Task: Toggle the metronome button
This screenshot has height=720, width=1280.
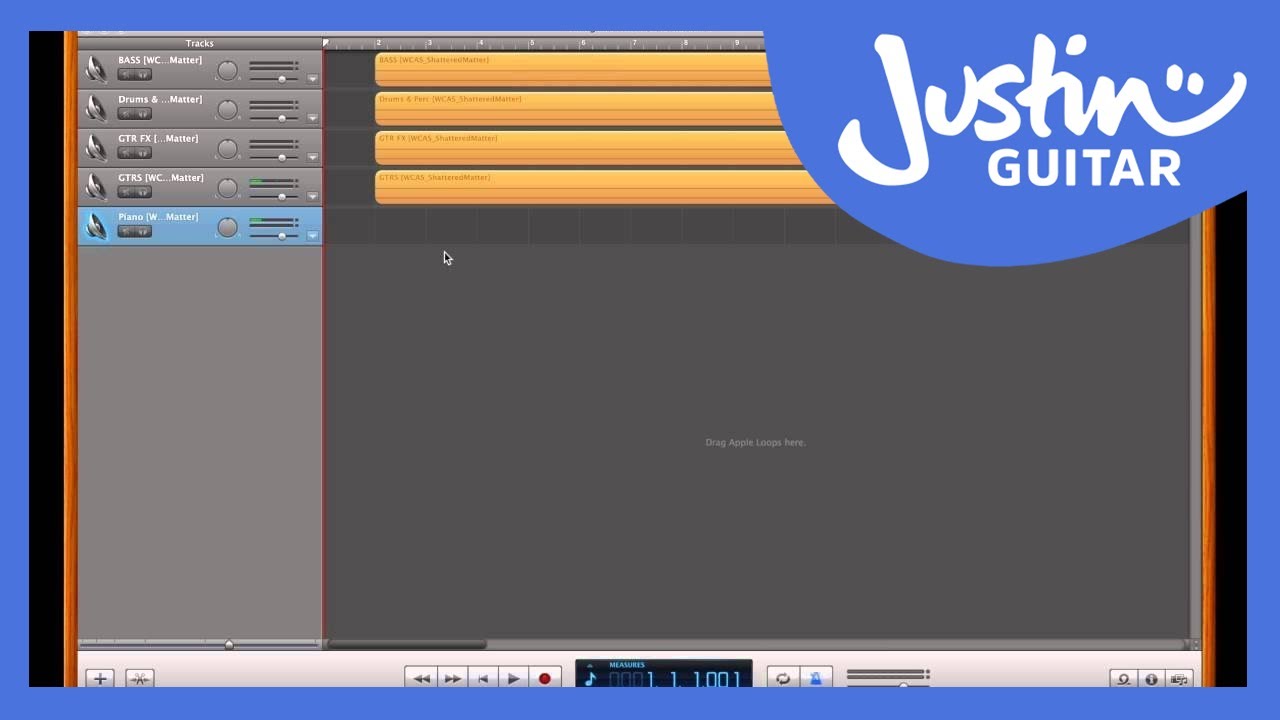Action: click(815, 678)
